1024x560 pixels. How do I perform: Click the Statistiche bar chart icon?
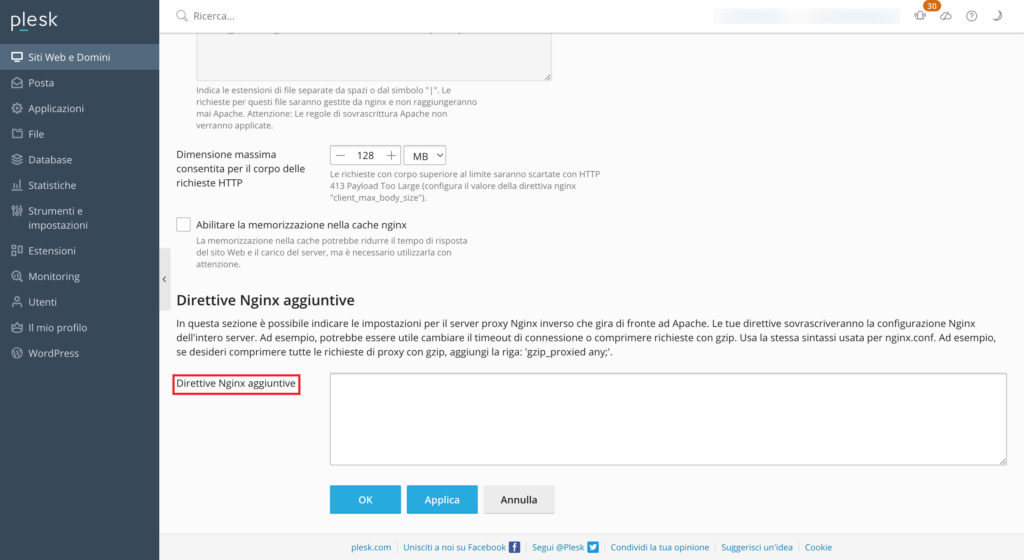[17, 185]
